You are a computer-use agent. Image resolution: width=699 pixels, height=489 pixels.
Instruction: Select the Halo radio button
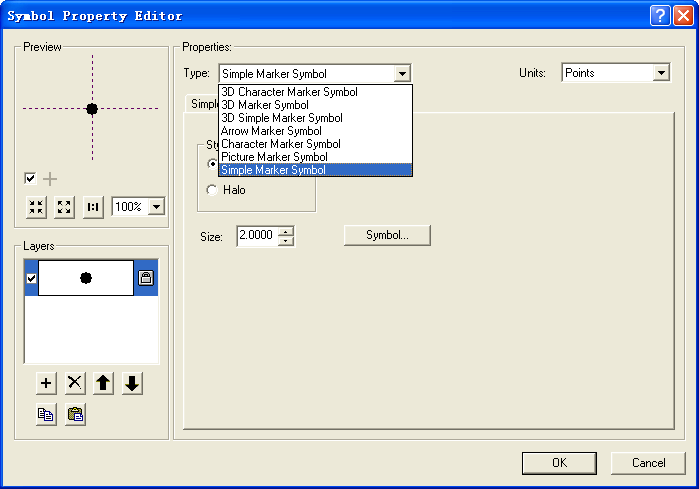211,190
